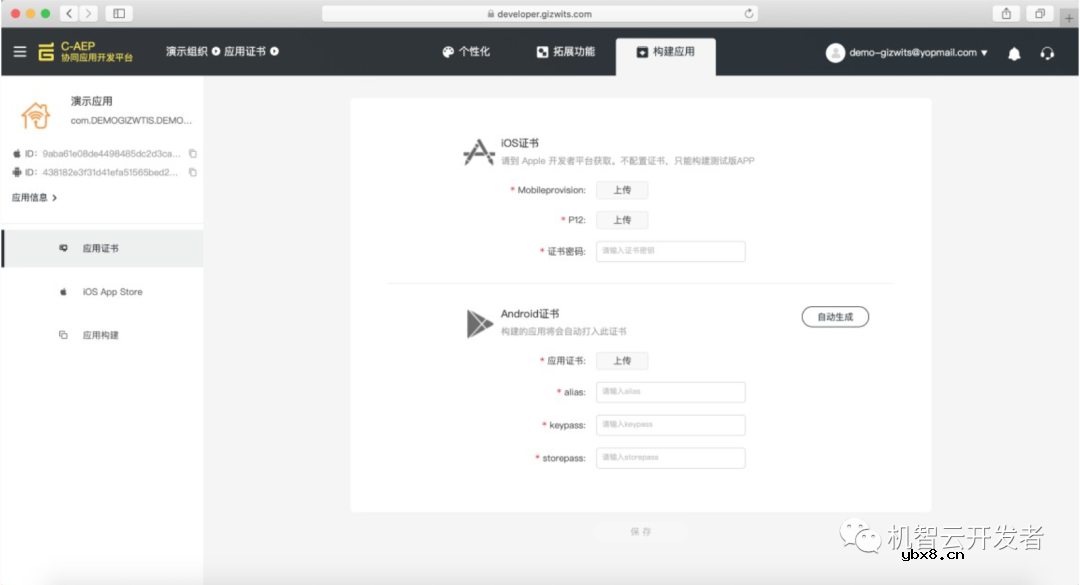This screenshot has height=585, width=1080.
Task: Expand 应用信息 in the app panel
Action: [30, 196]
